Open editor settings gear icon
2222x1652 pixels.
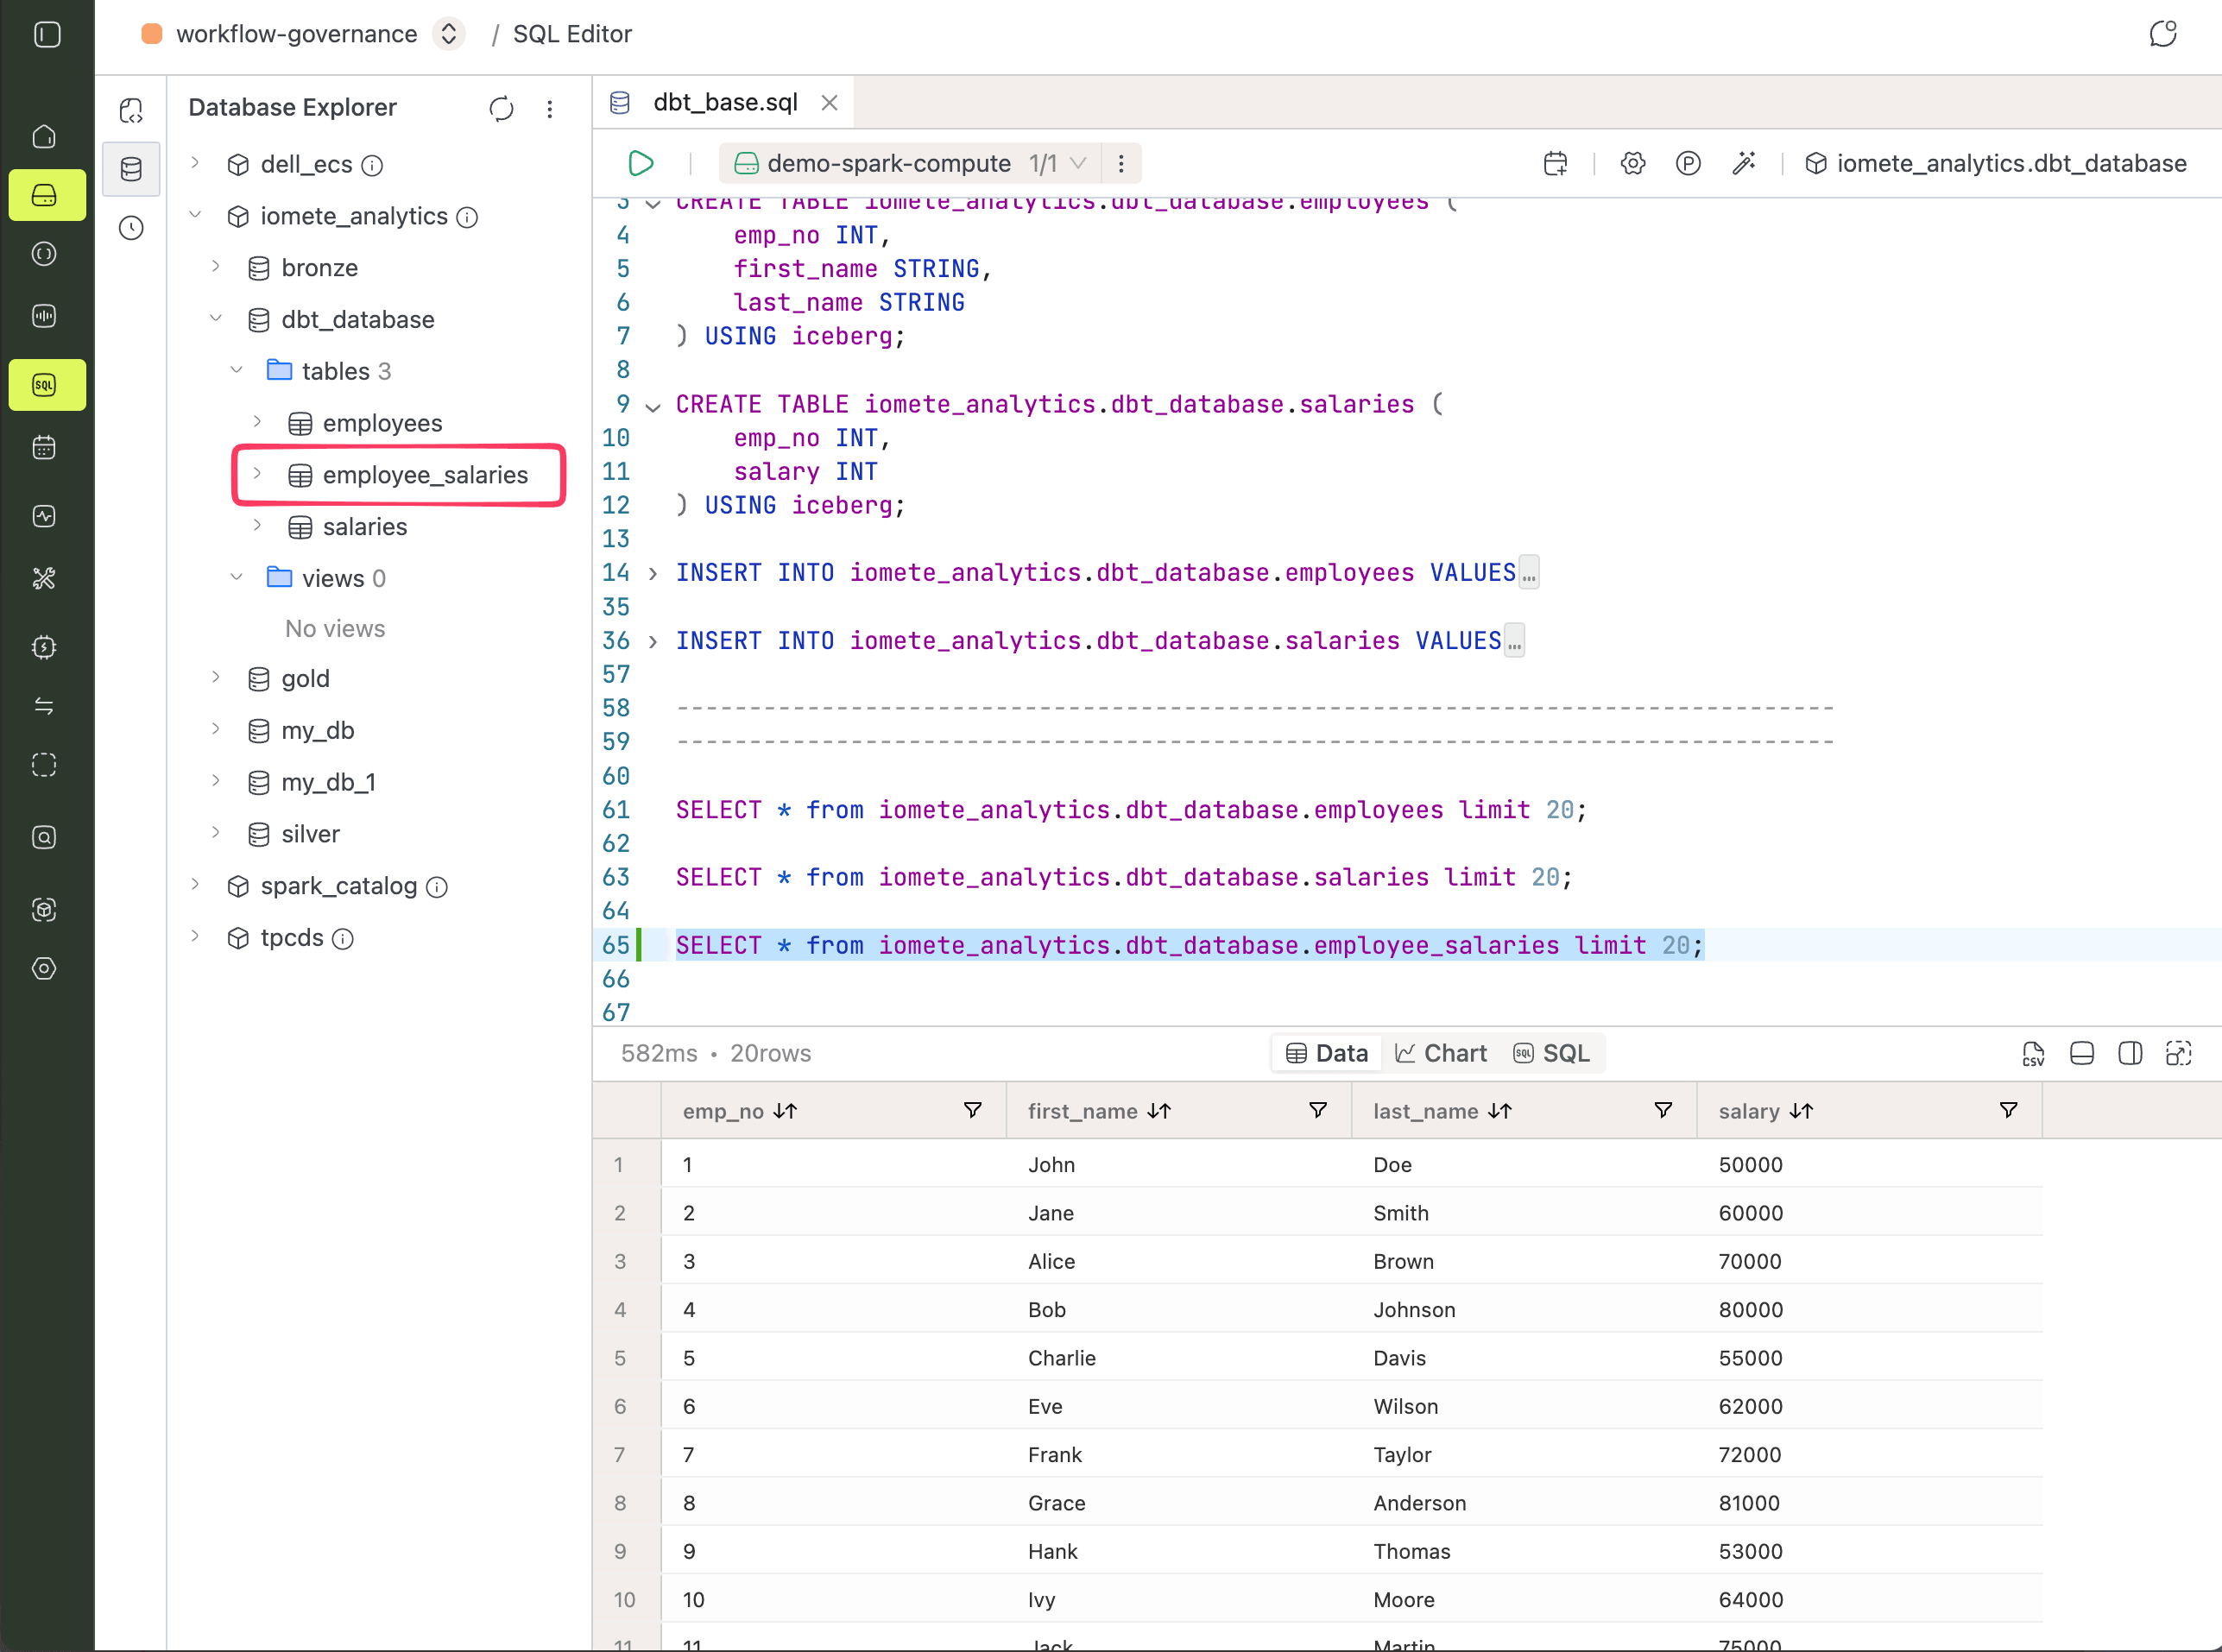pyautogui.click(x=1633, y=163)
